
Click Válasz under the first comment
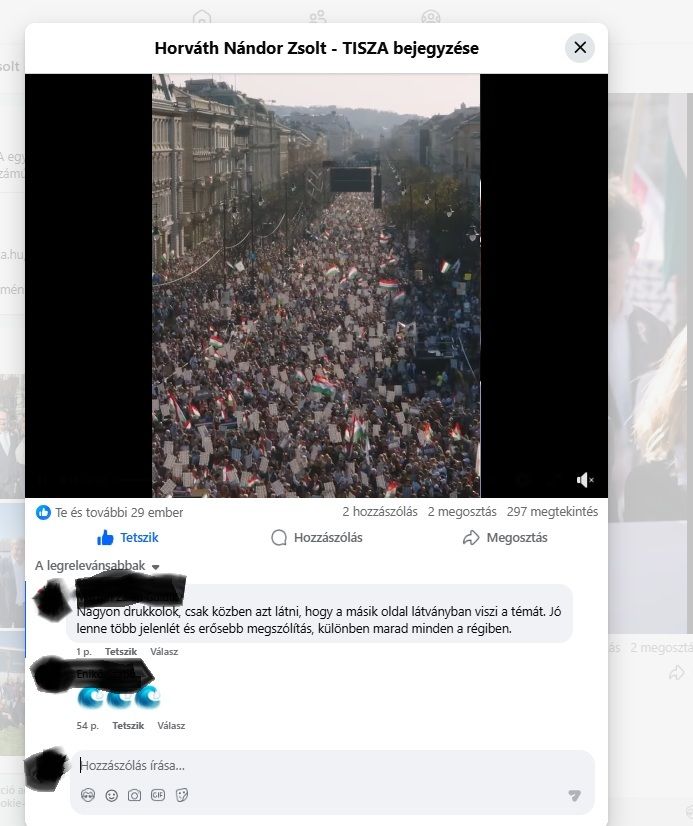click(164, 652)
